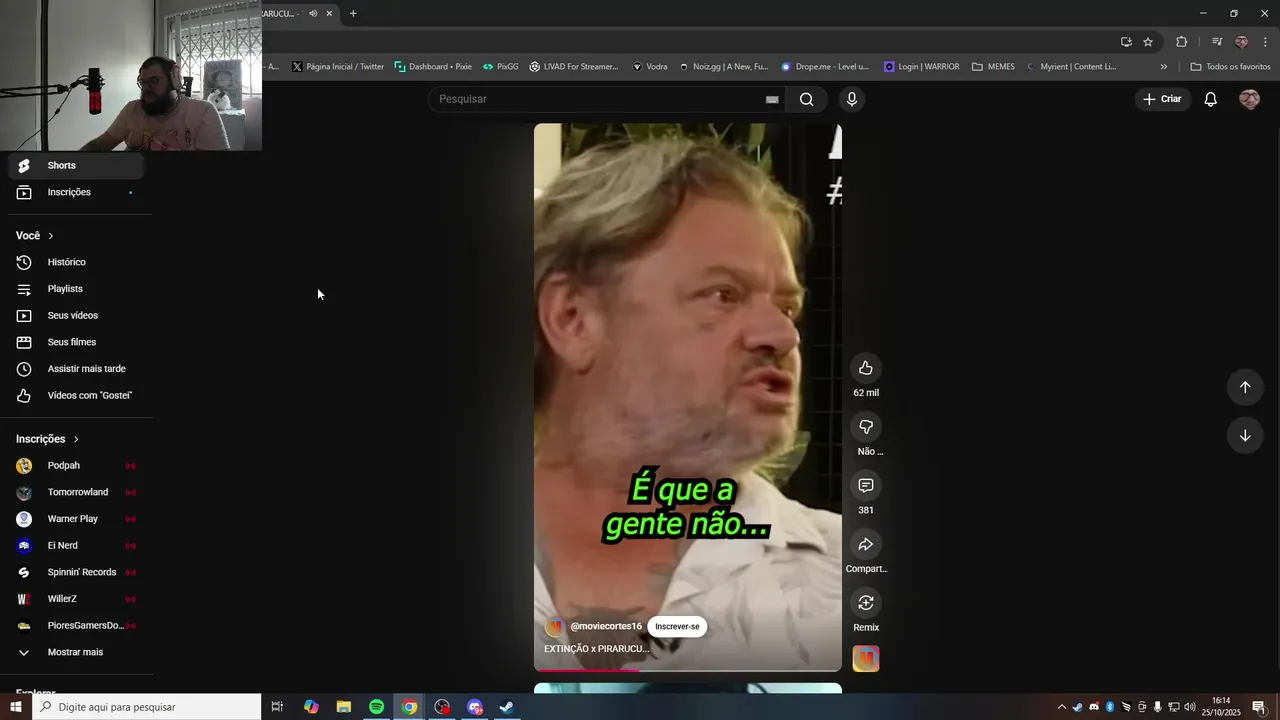Open Playlists in the sidebar
This screenshot has height=720, width=1280.
[x=76, y=289]
